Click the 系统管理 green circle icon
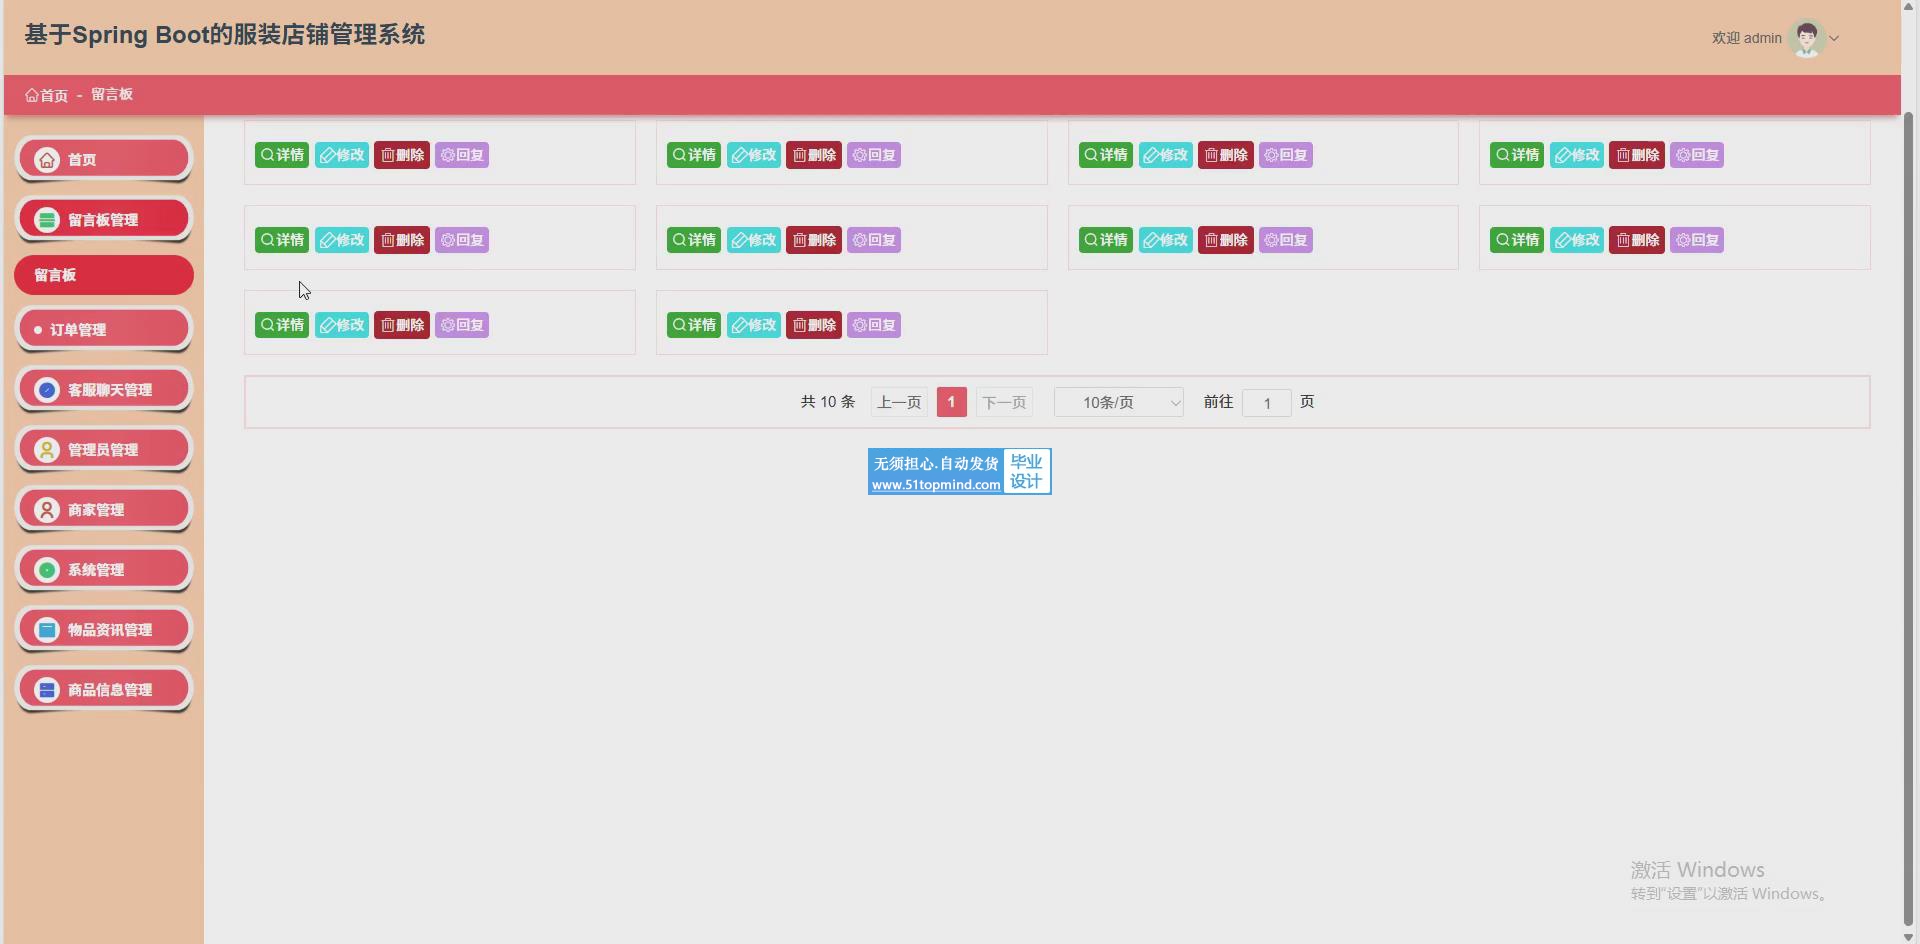This screenshot has width=1920, height=944. [47, 570]
